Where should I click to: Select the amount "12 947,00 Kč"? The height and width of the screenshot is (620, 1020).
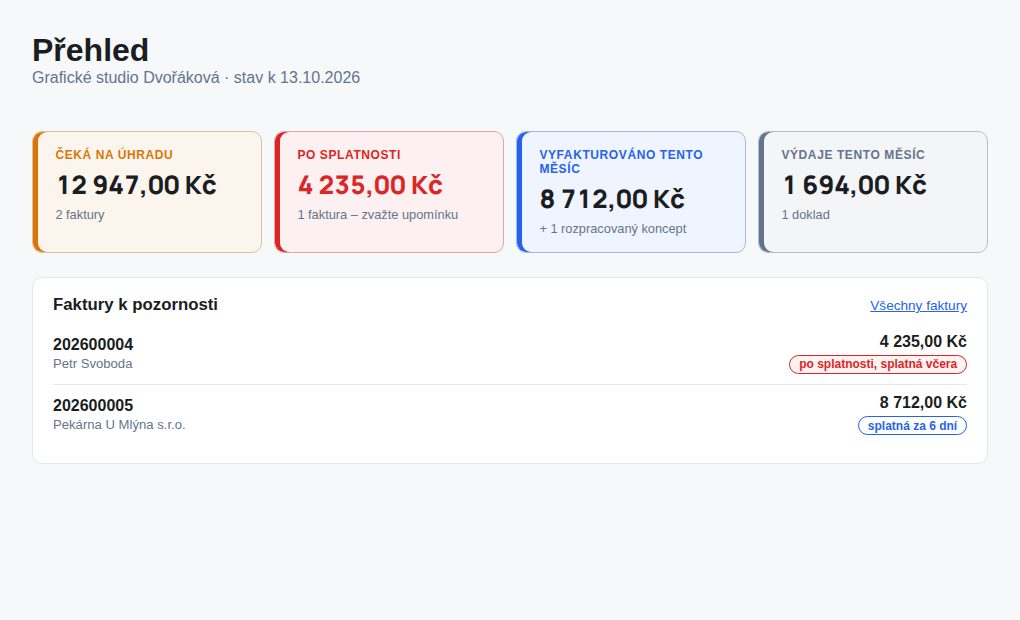point(137,185)
